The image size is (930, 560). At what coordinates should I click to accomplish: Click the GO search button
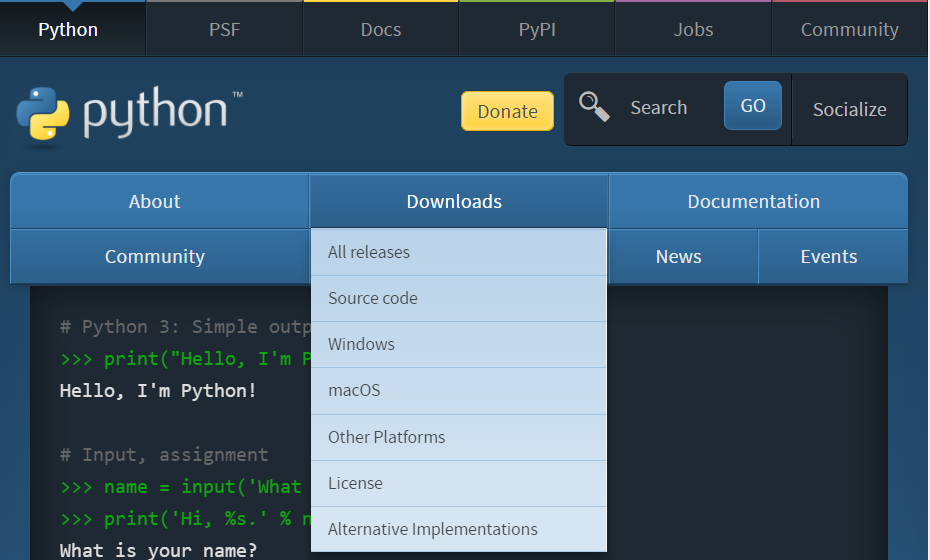click(753, 106)
